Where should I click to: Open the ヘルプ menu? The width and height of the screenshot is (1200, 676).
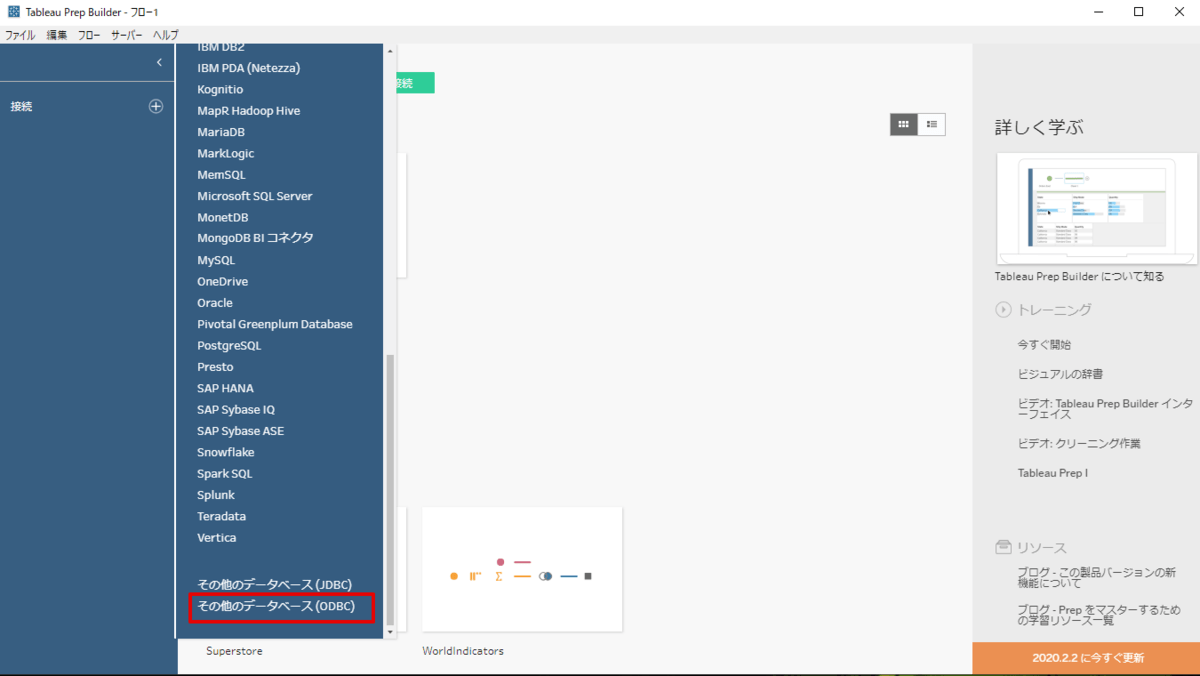(x=165, y=34)
